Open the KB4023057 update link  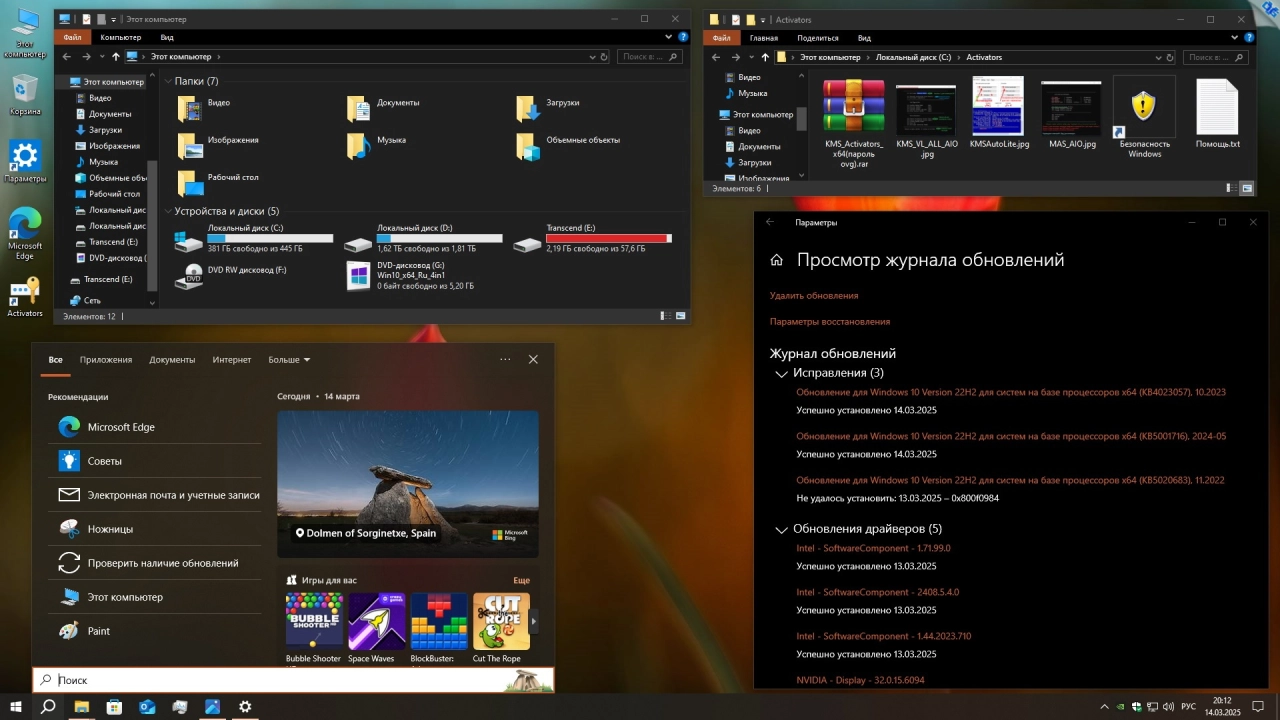click(x=1011, y=392)
